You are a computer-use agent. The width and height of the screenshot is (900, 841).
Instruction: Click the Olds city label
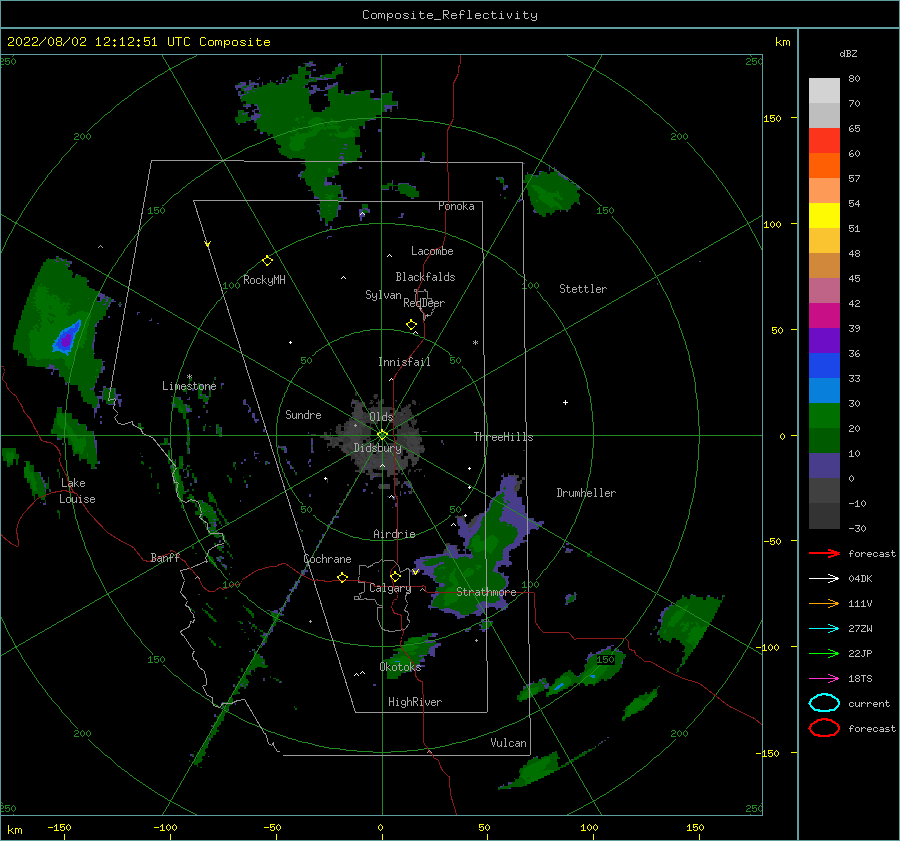point(381,417)
